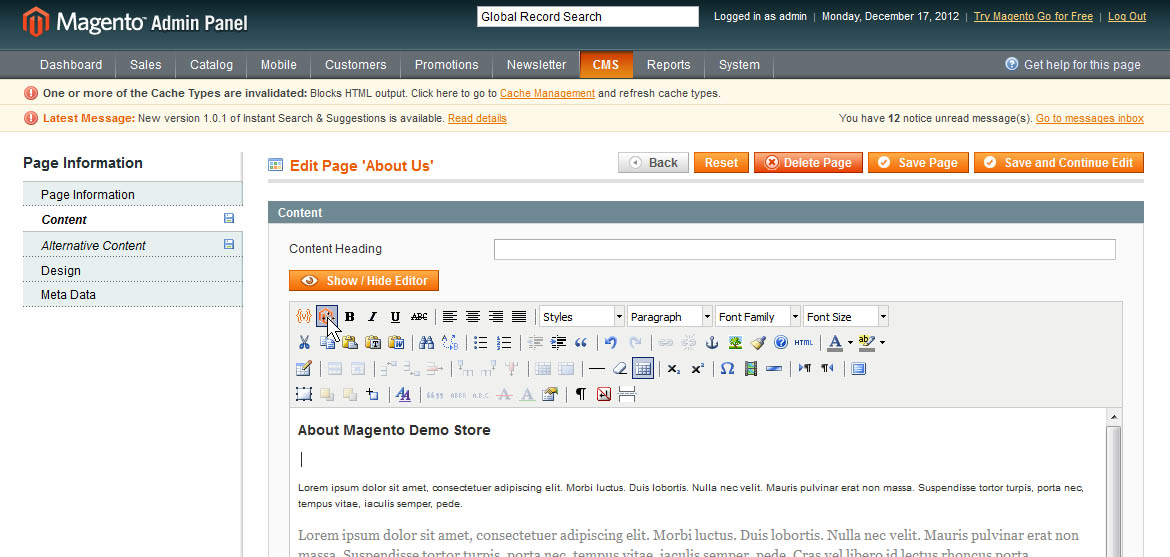
Task: Click the Copy icon in editor toolbar
Action: pos(327,343)
